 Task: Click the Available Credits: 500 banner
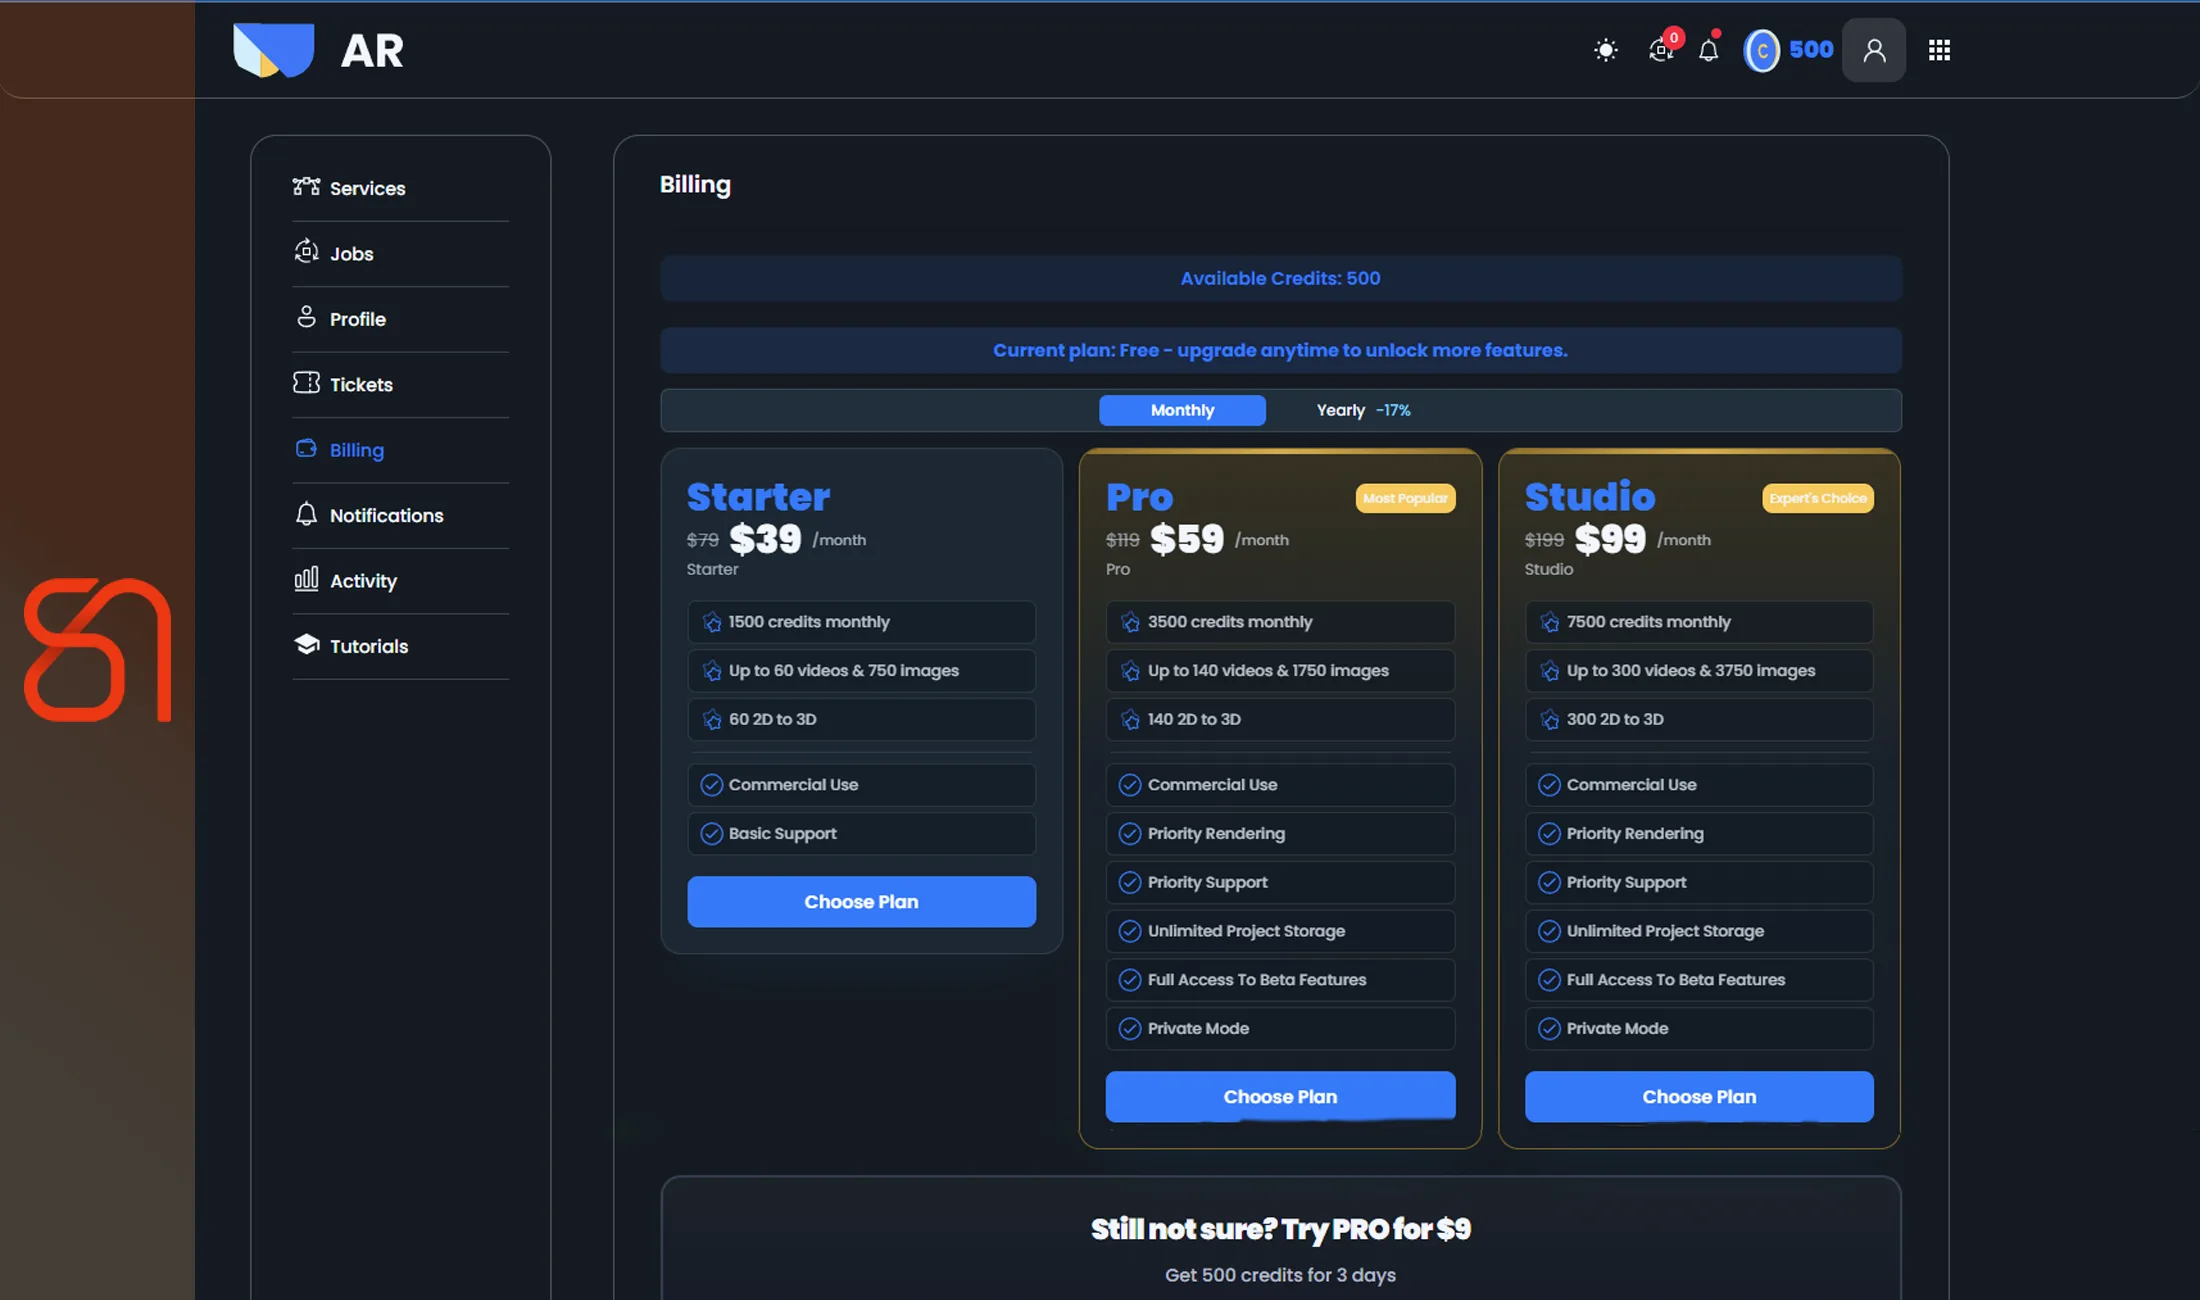coord(1281,278)
